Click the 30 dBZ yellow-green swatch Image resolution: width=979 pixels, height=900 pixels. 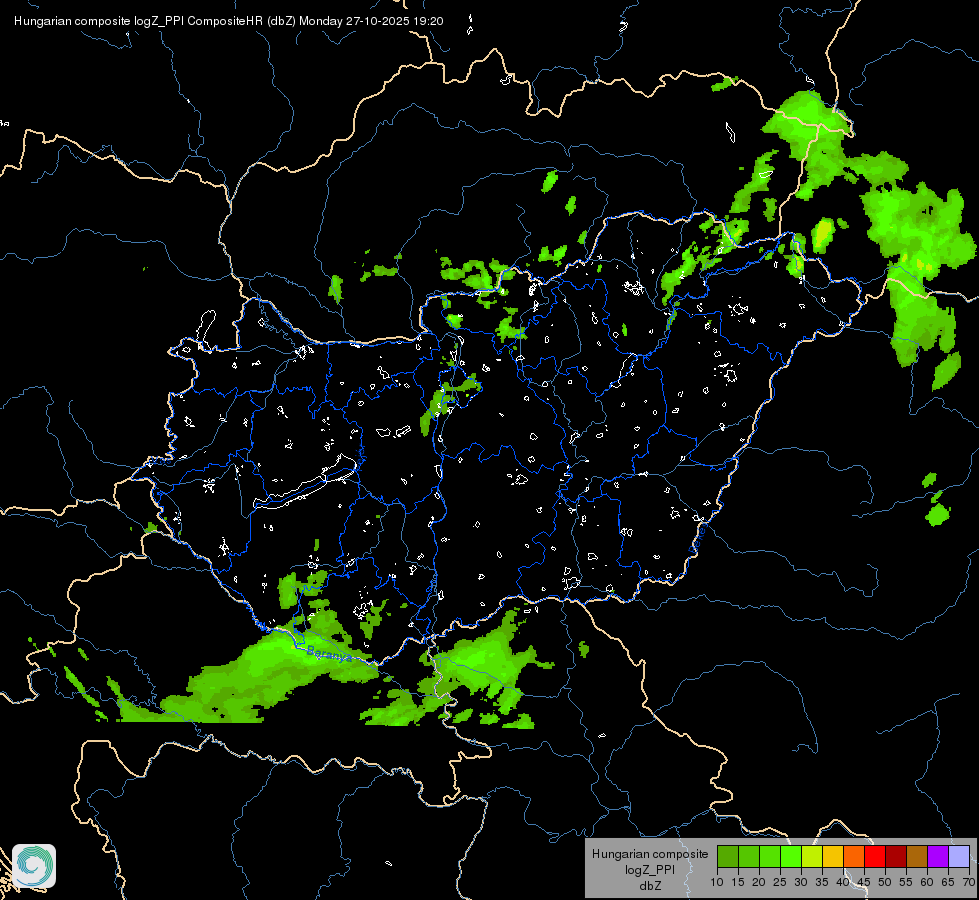(812, 856)
